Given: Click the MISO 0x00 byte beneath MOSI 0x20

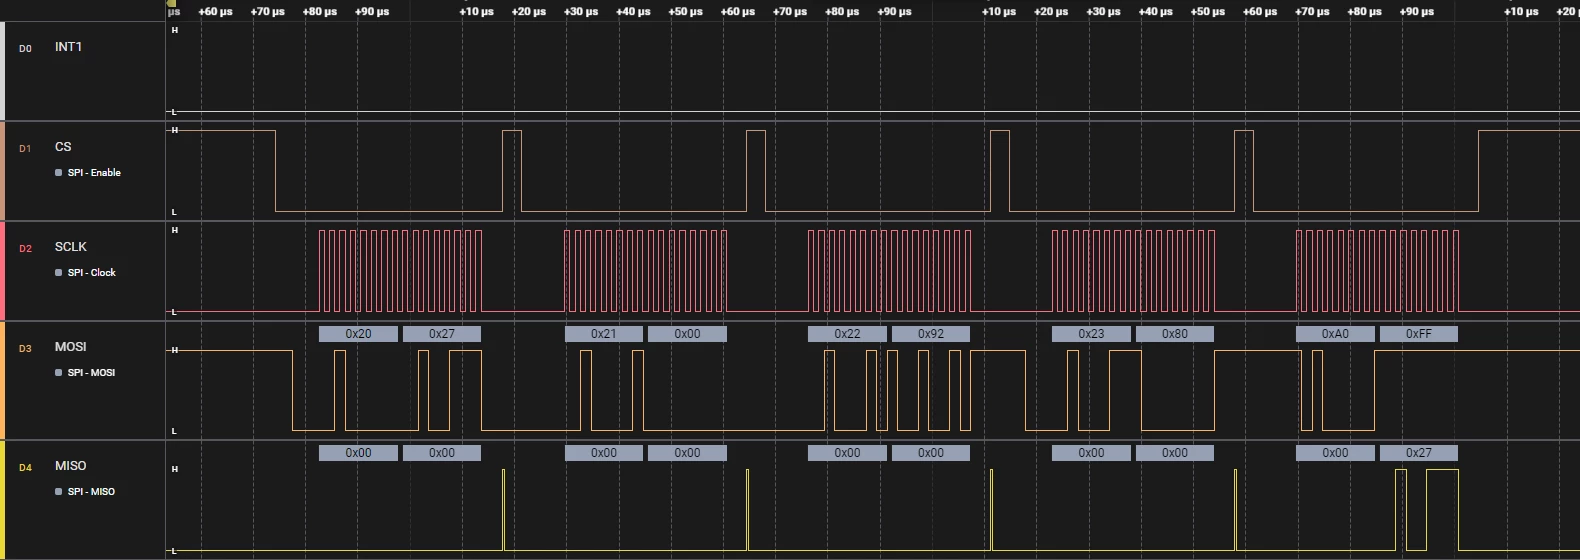Looking at the screenshot, I should [358, 453].
